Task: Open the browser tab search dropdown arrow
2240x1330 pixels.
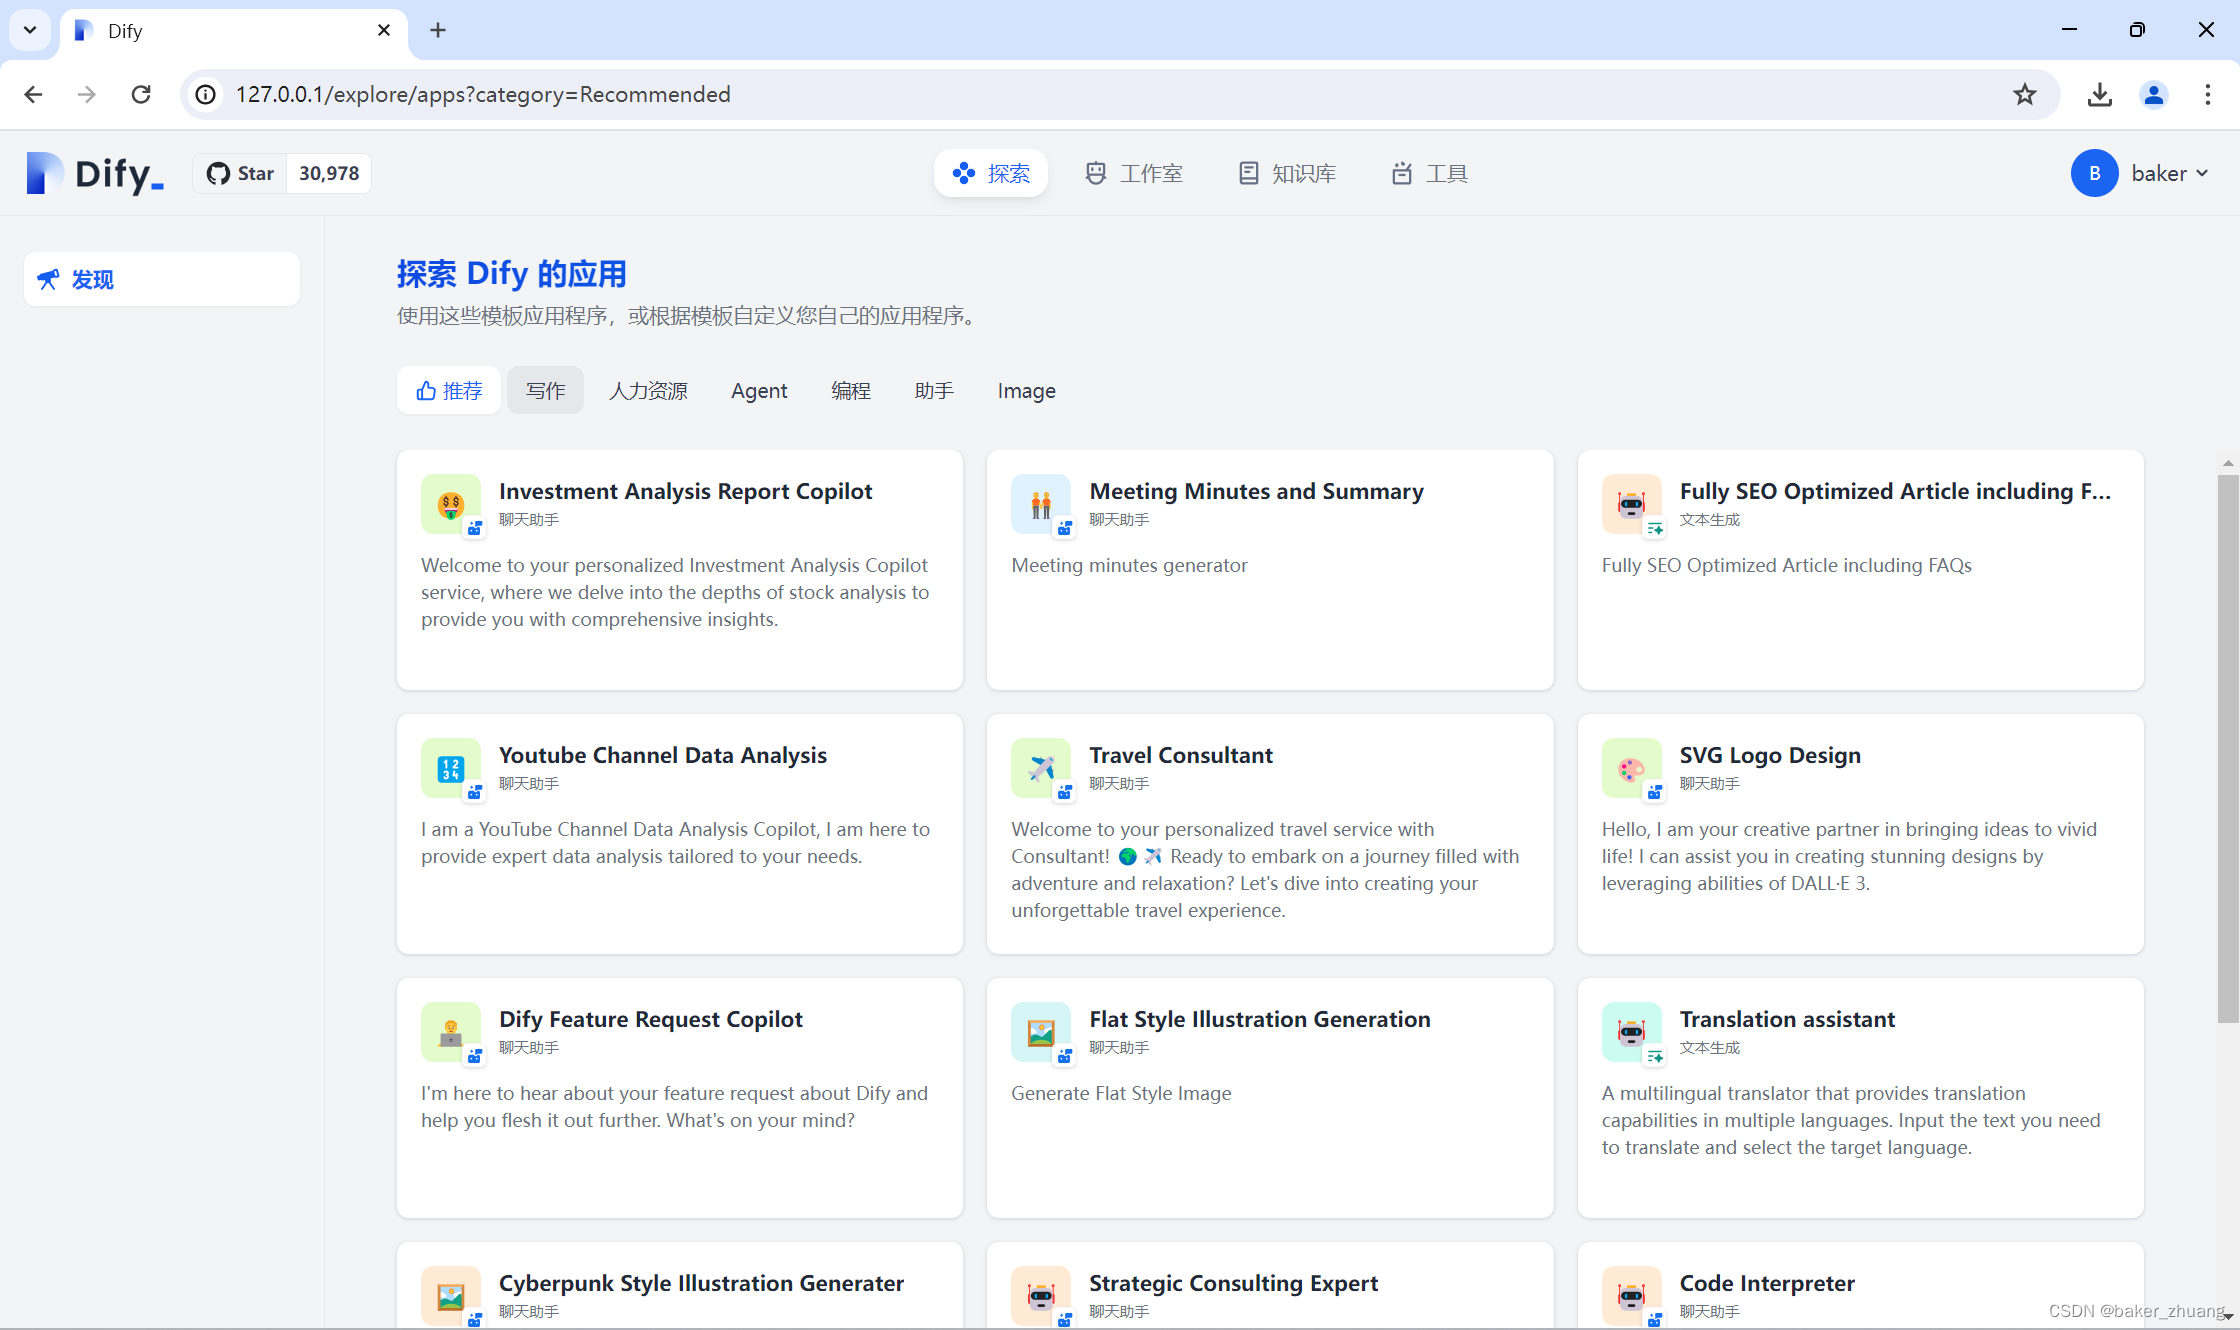Action: [x=30, y=30]
